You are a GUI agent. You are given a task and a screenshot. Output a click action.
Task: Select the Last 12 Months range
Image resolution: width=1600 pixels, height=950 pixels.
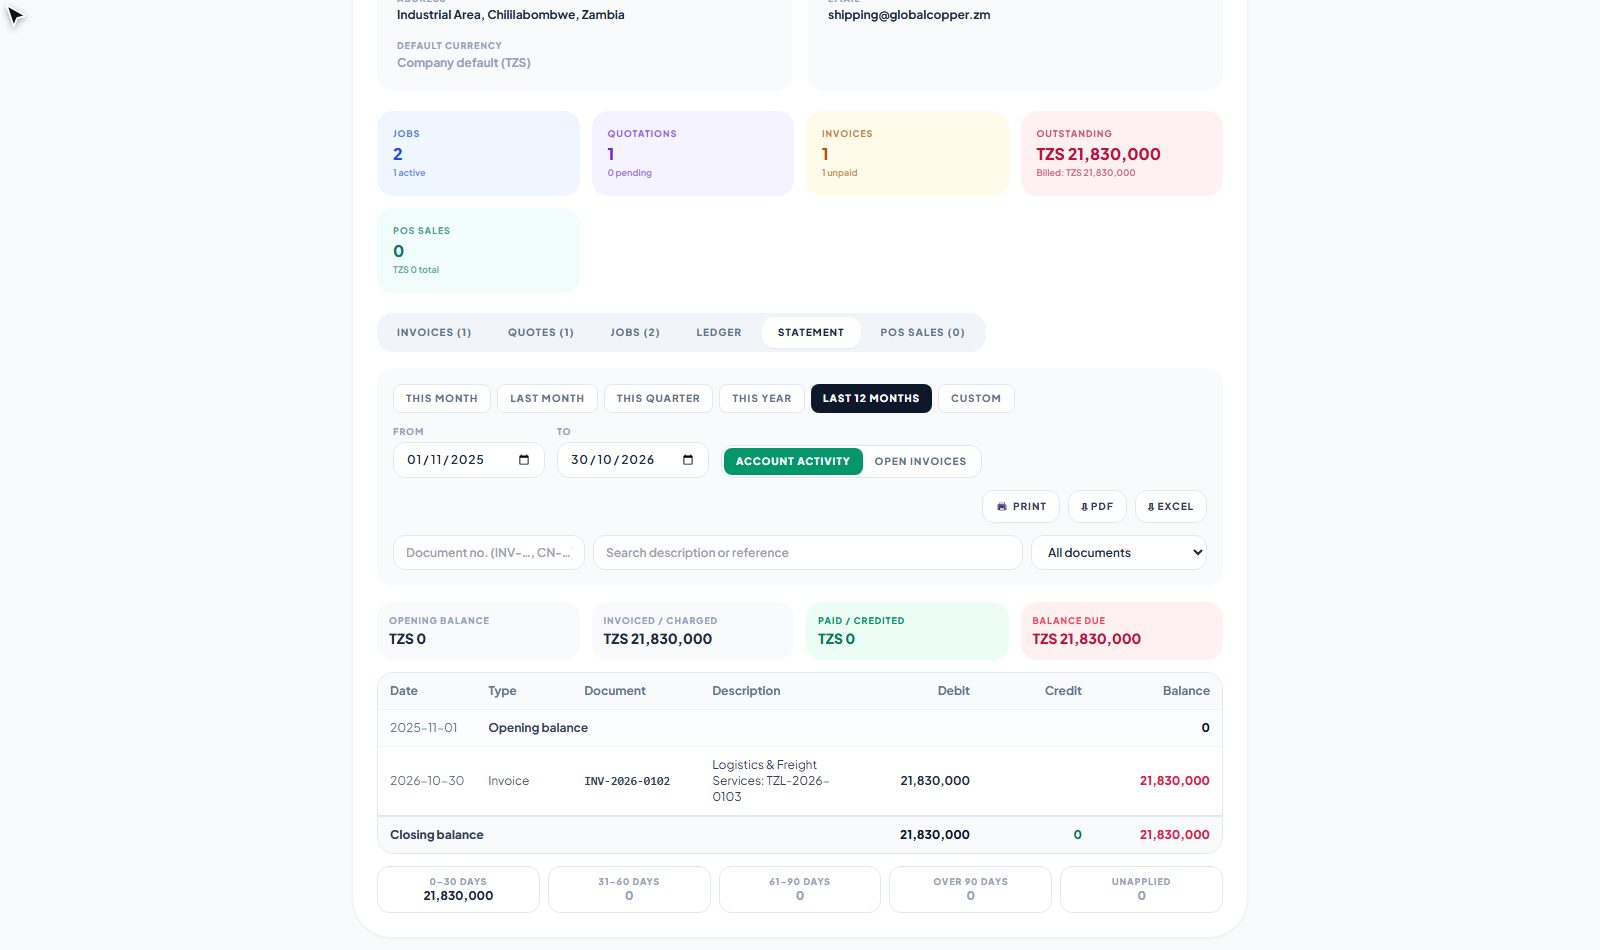(x=871, y=398)
